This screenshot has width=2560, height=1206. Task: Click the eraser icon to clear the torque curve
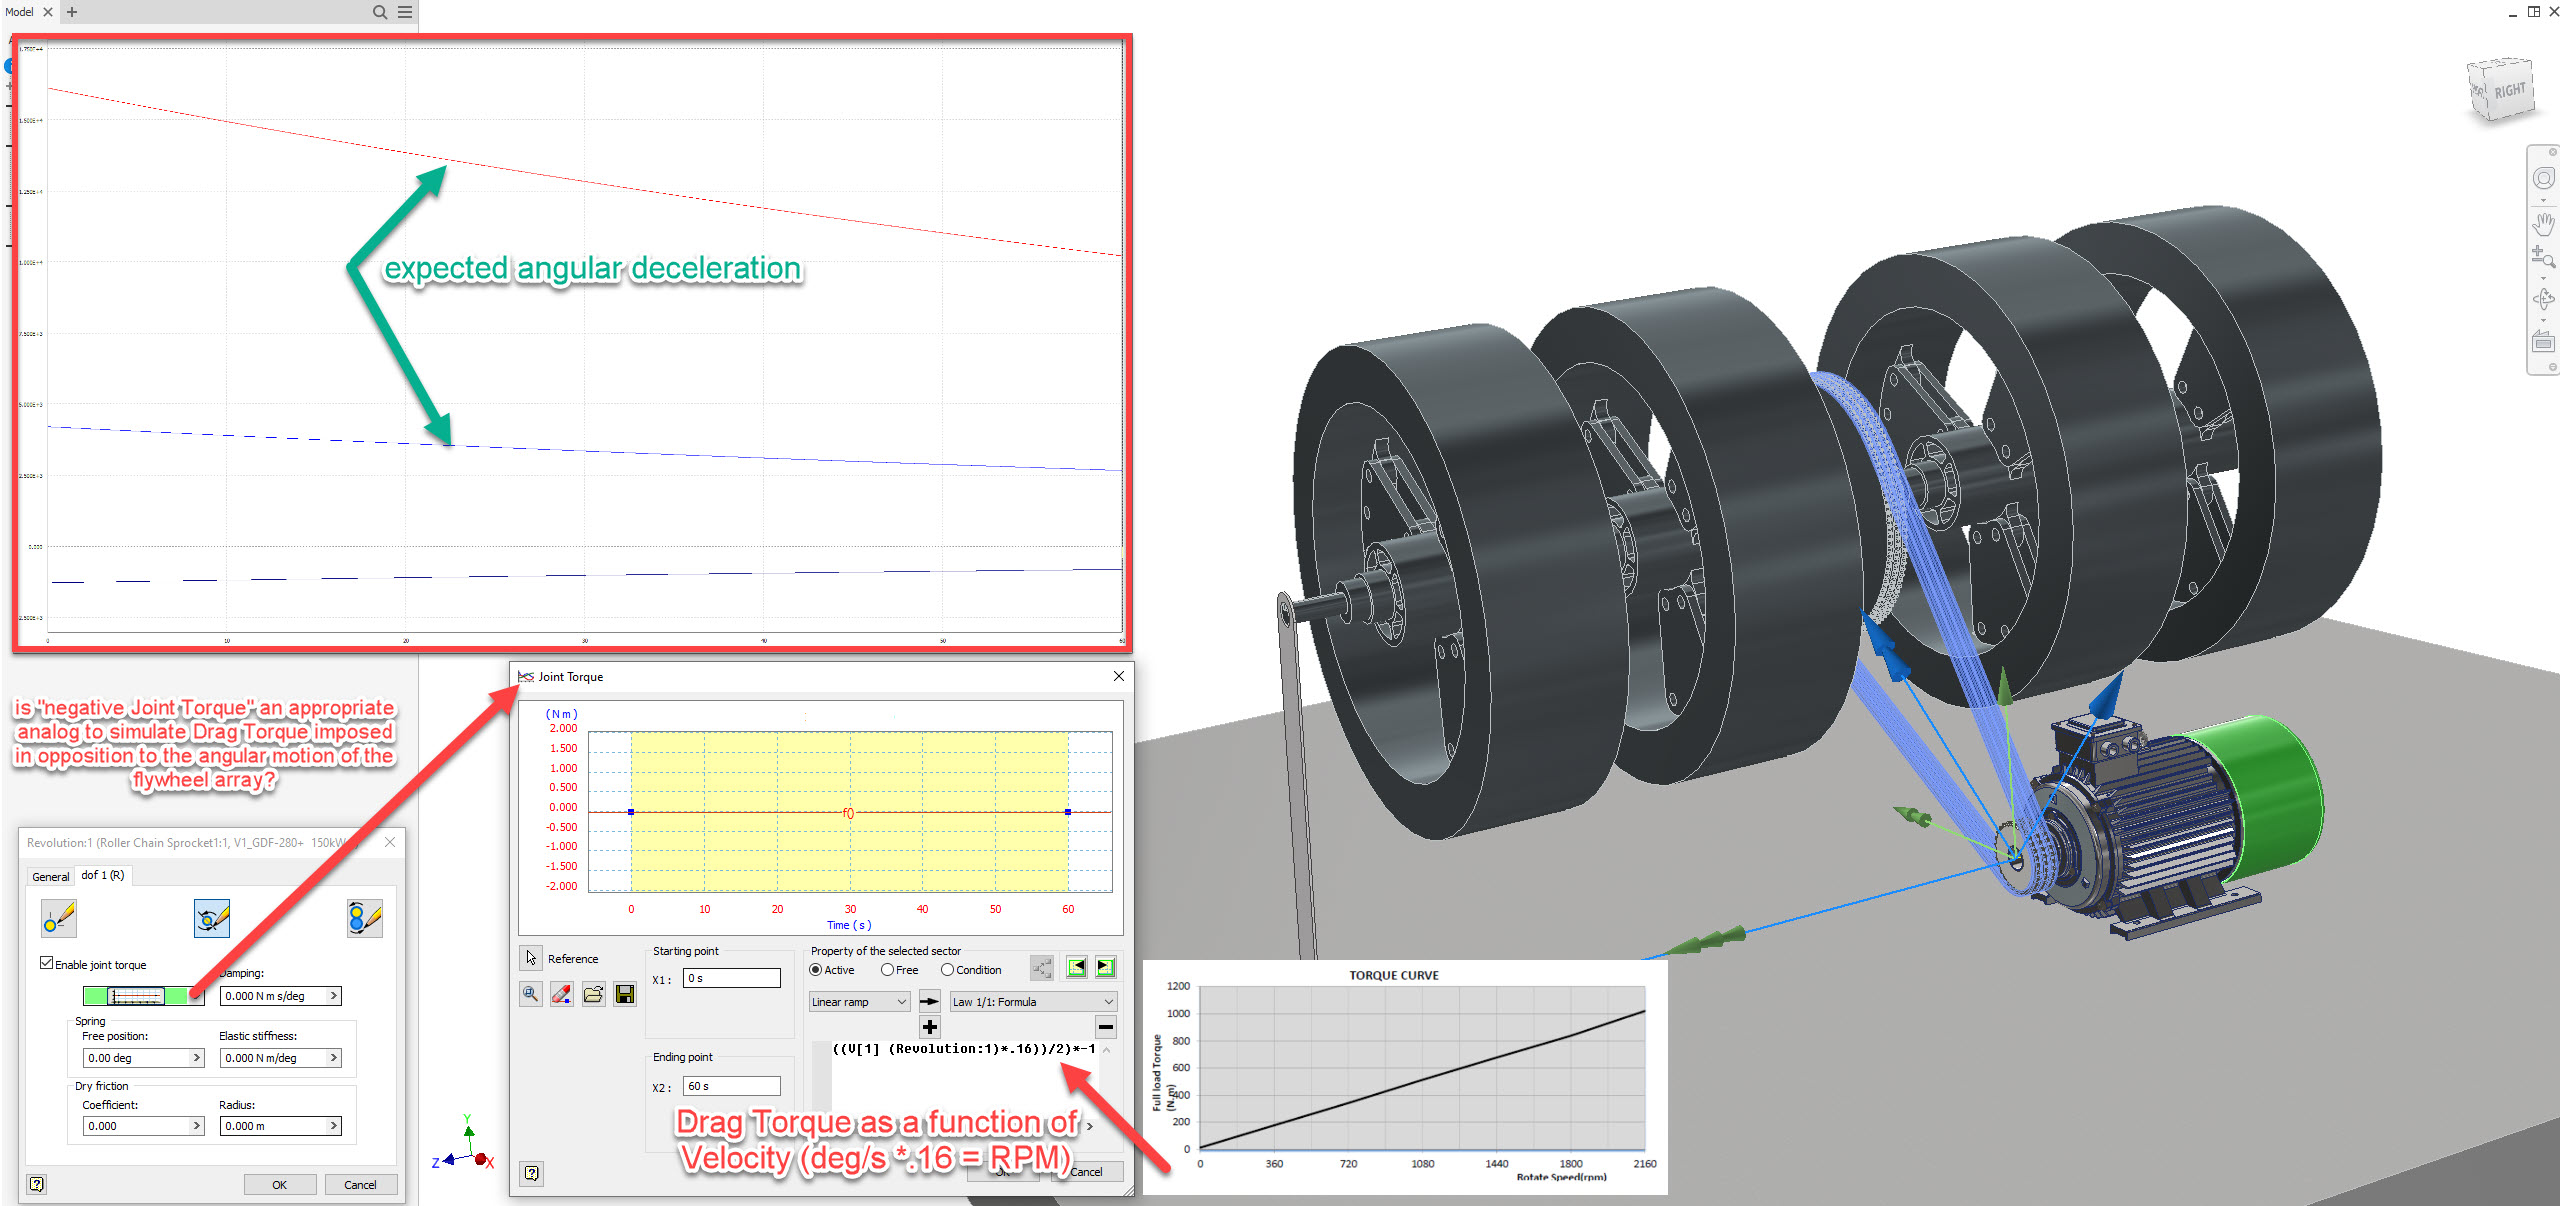coord(561,993)
